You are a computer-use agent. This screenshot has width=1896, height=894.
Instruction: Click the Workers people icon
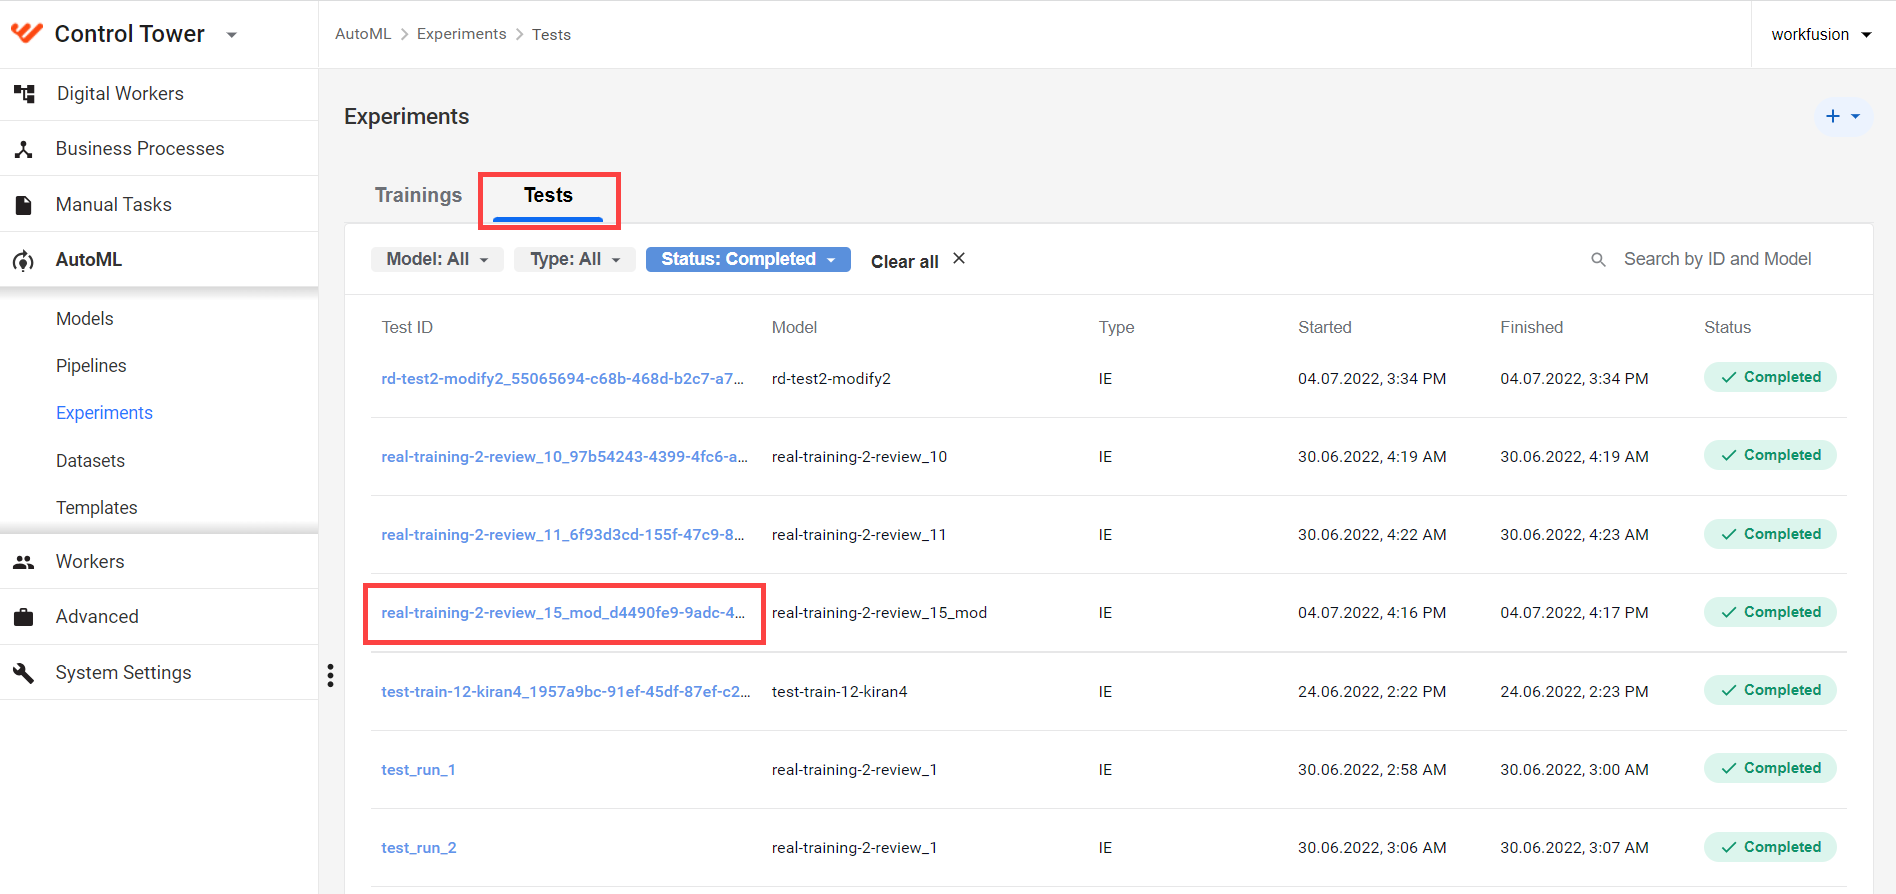click(24, 562)
